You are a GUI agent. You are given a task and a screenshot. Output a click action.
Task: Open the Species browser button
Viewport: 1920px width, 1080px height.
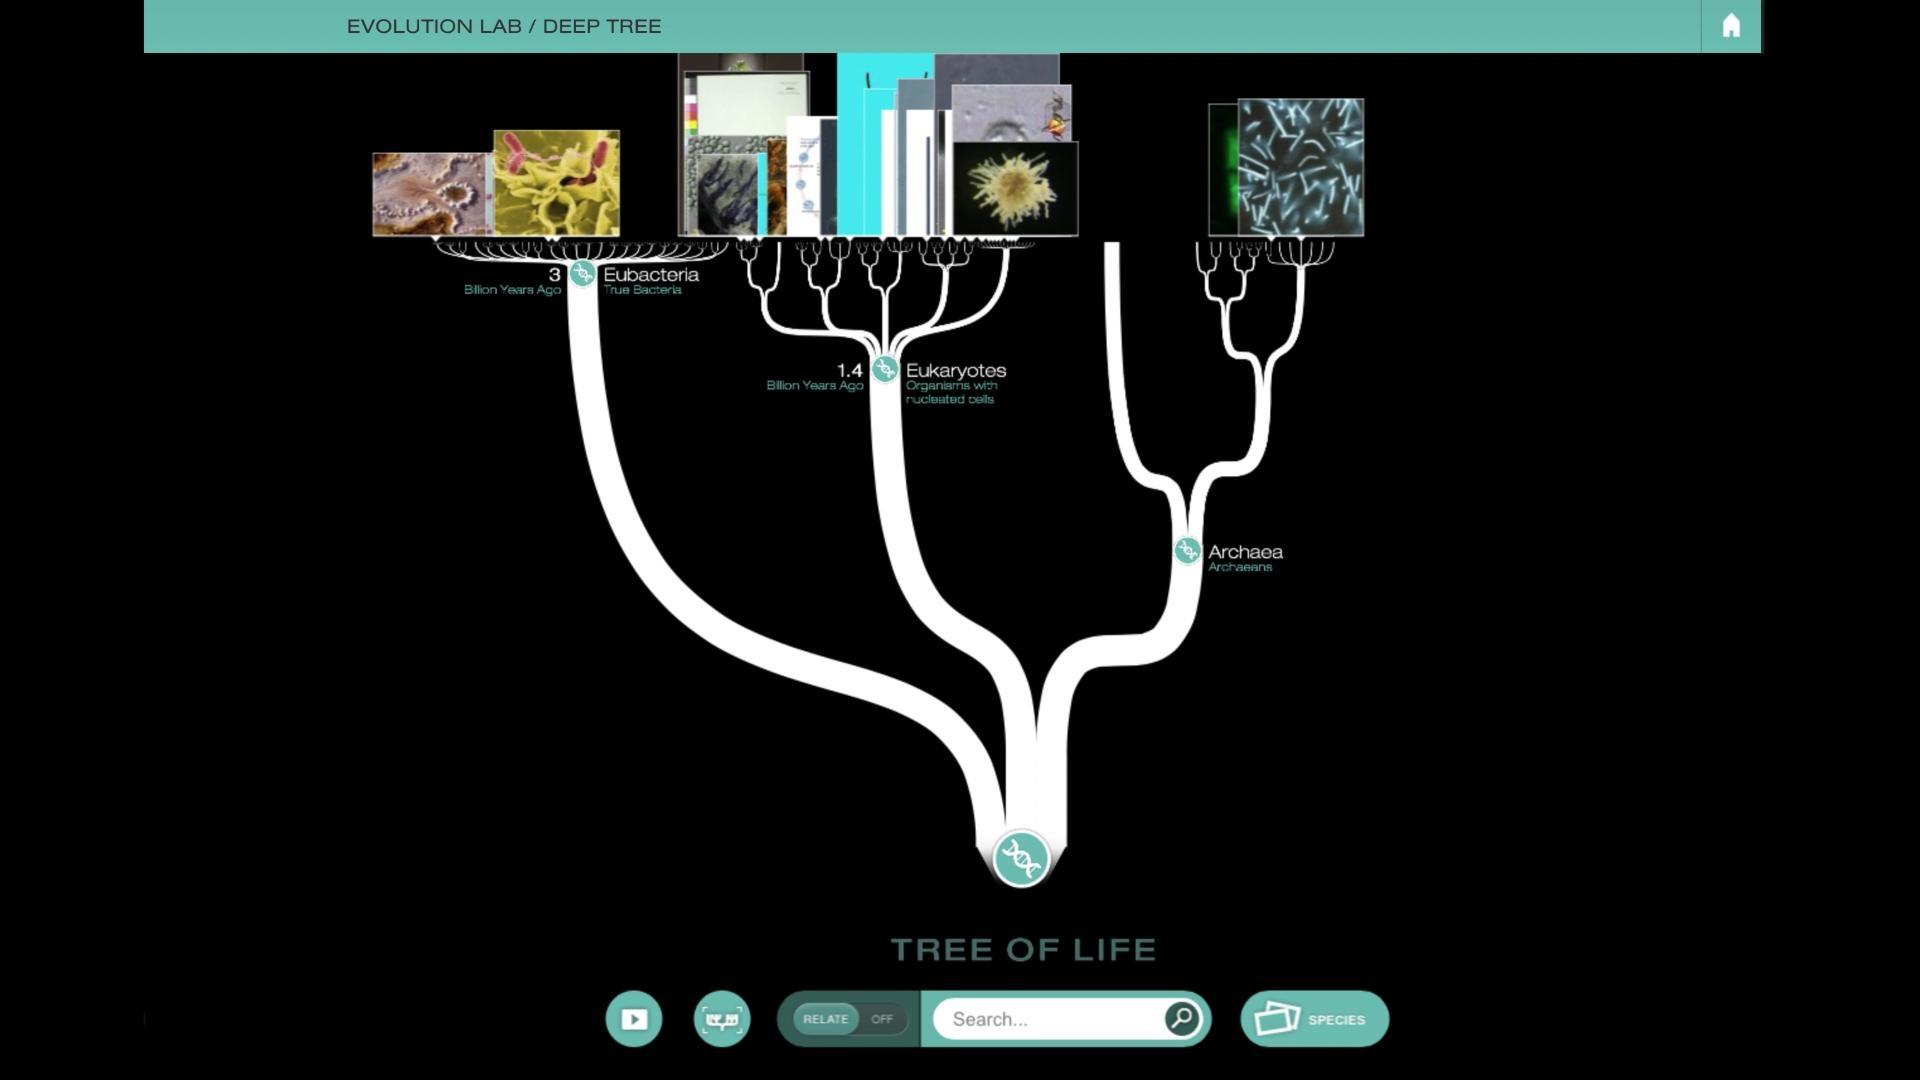click(1314, 1019)
